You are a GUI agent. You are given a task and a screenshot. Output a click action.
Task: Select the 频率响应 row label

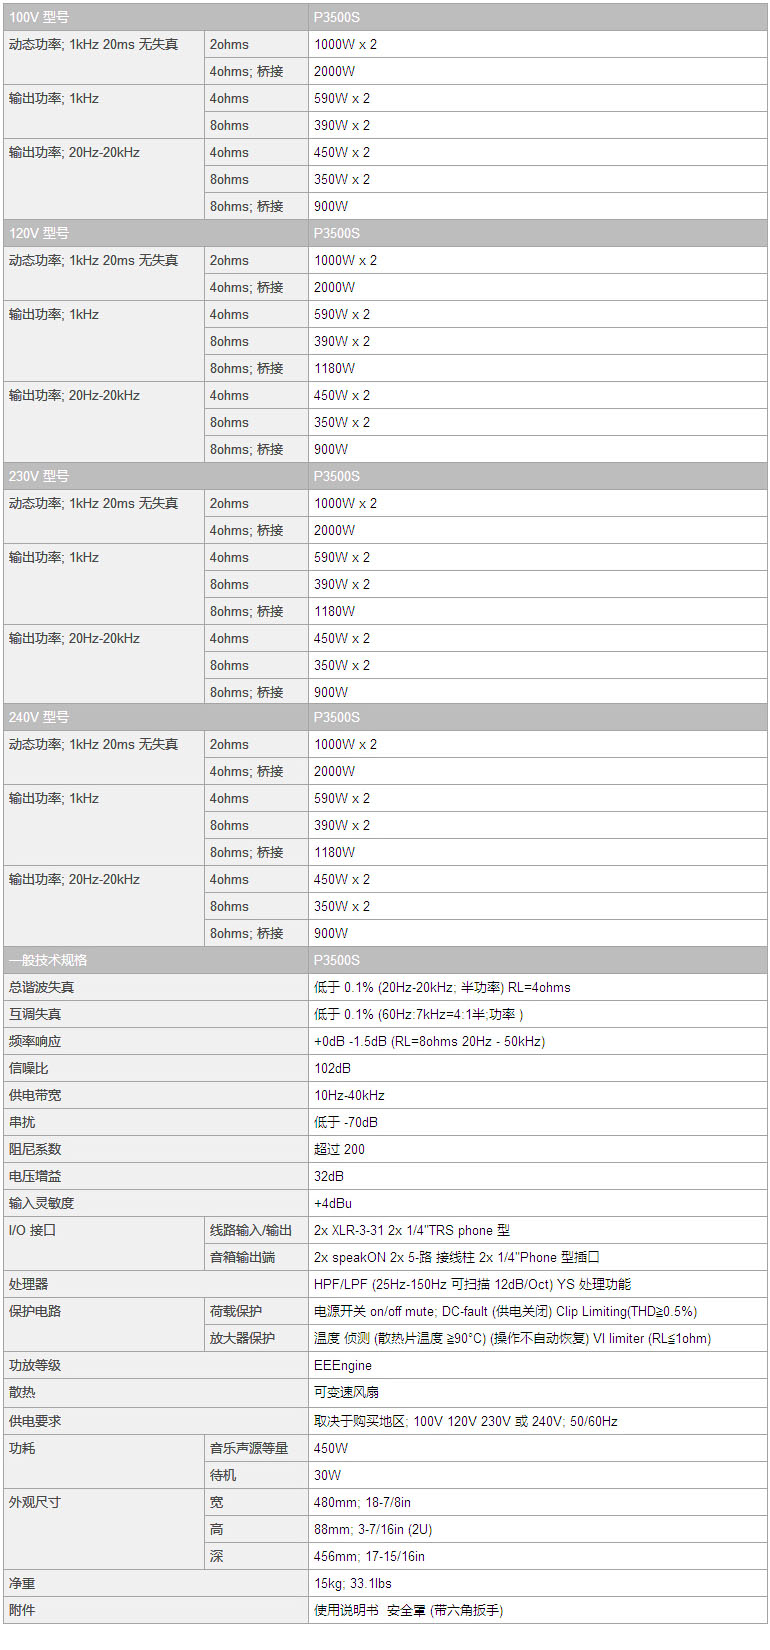click(x=35, y=1041)
